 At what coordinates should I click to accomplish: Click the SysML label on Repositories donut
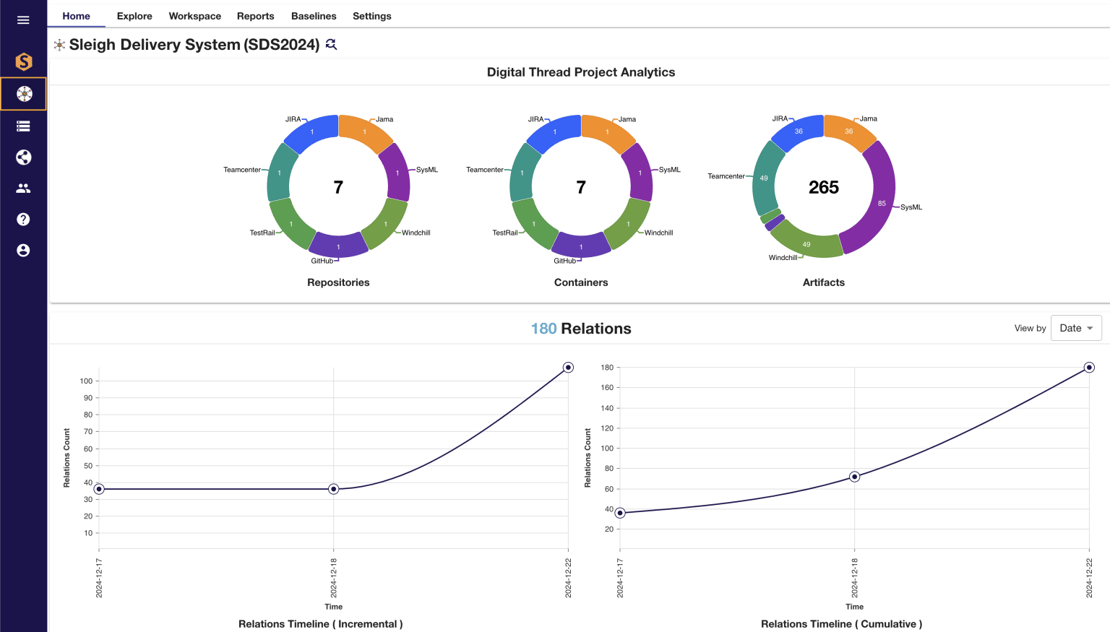point(427,170)
